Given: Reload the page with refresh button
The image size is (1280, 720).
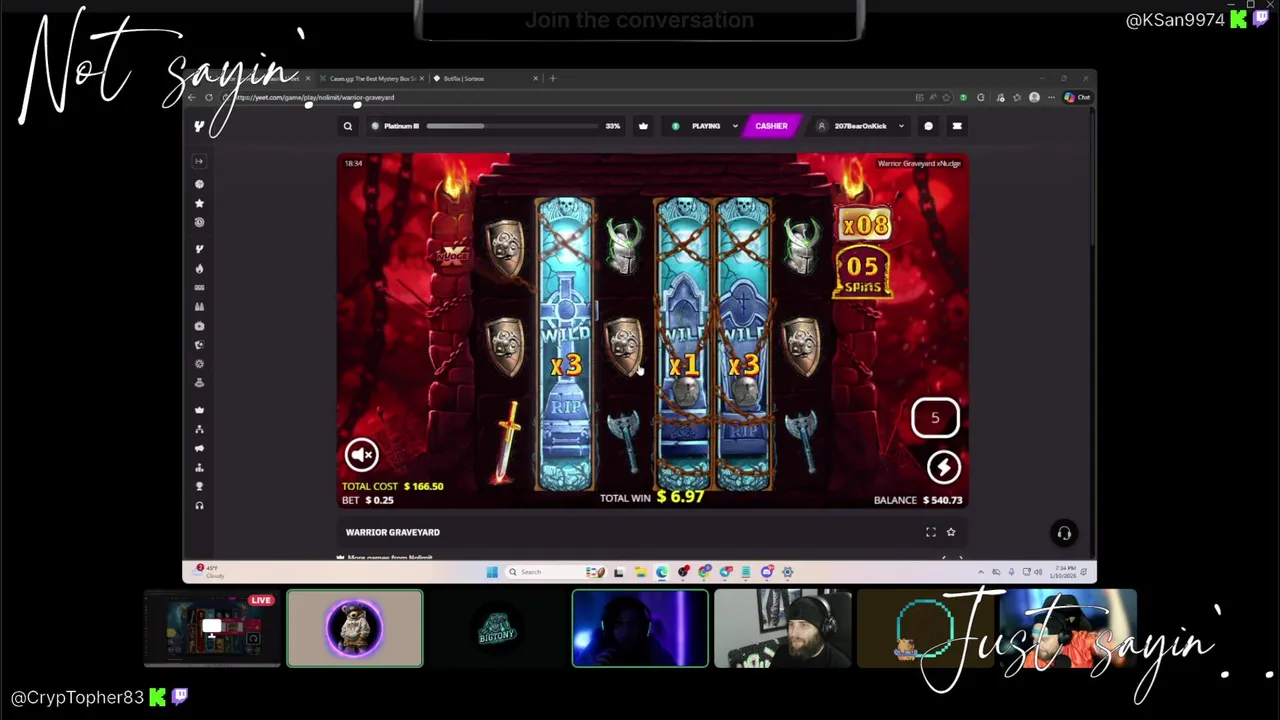Looking at the screenshot, I should [x=209, y=97].
